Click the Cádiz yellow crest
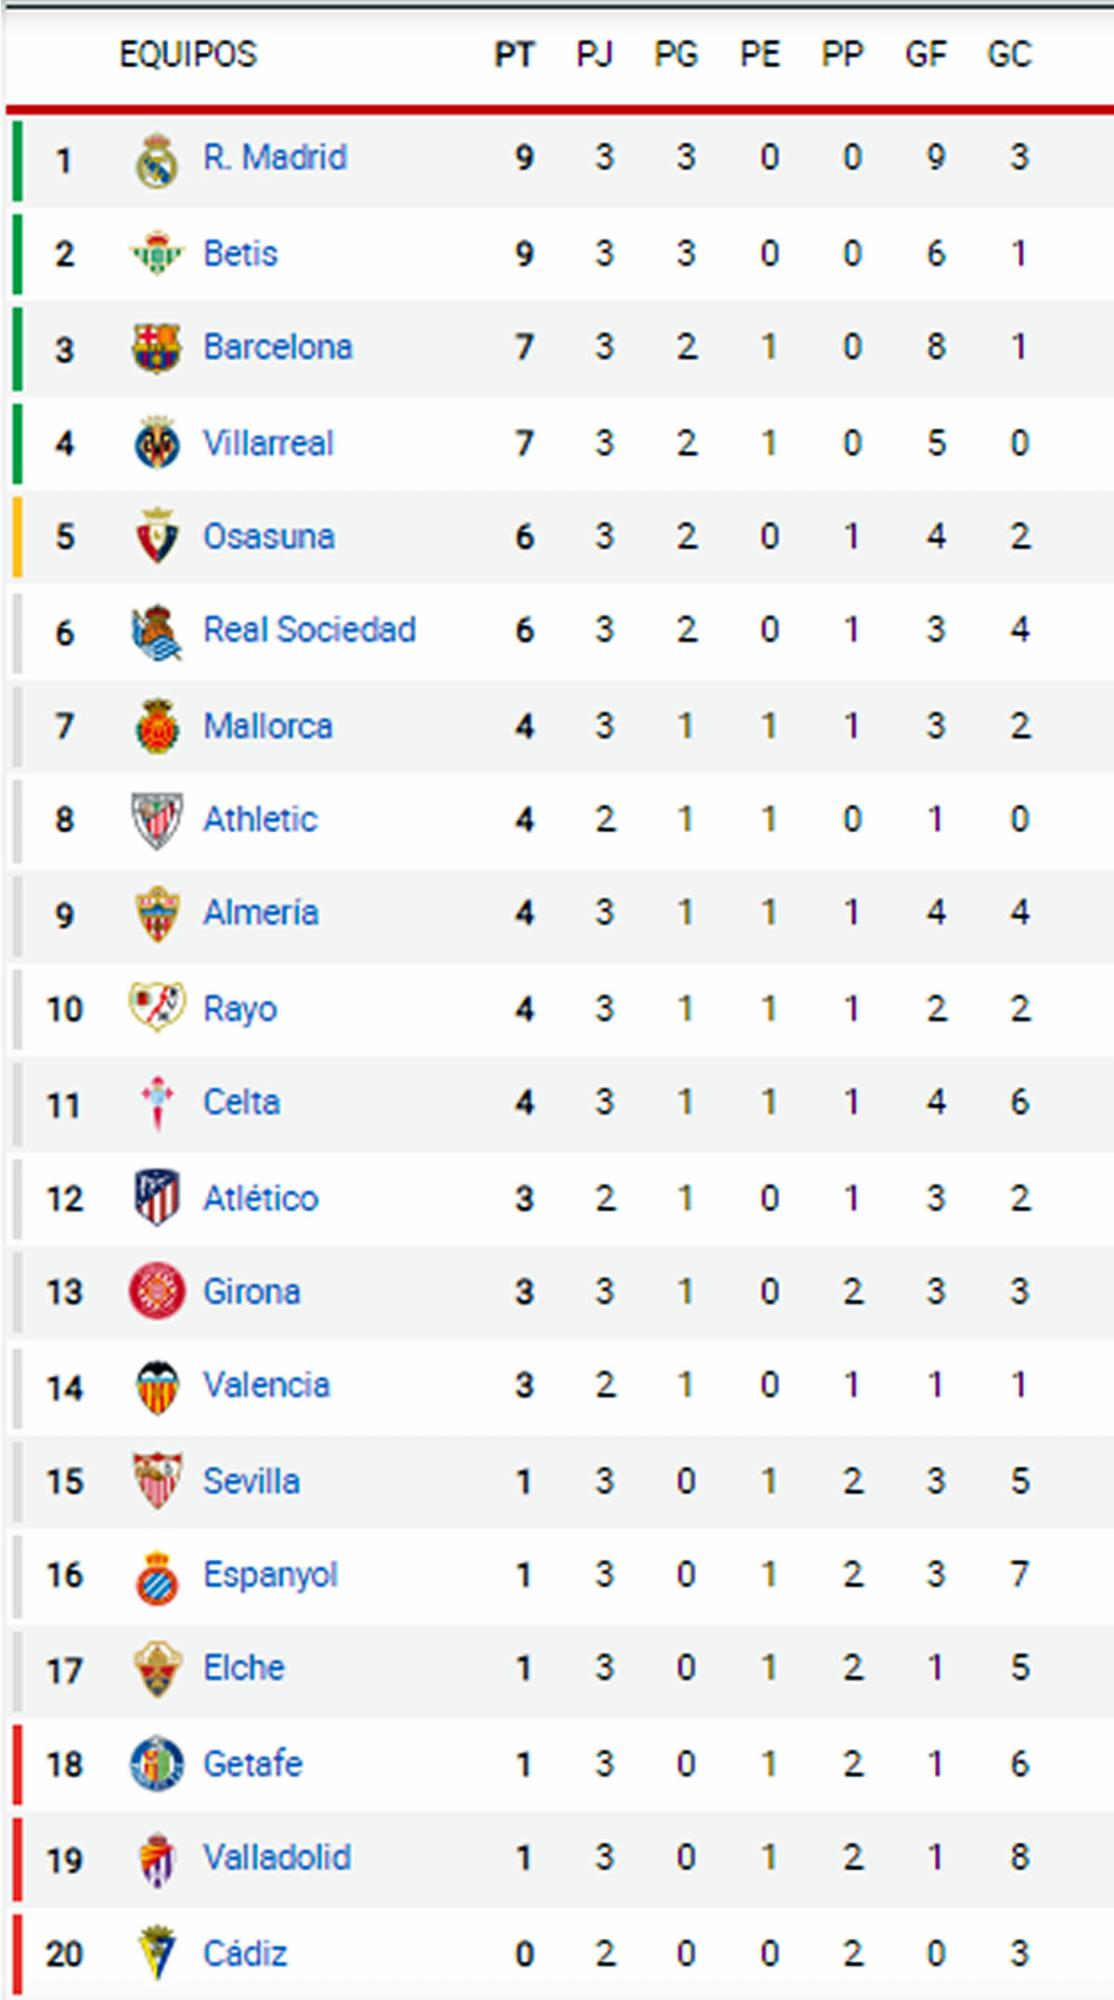 tap(157, 1953)
